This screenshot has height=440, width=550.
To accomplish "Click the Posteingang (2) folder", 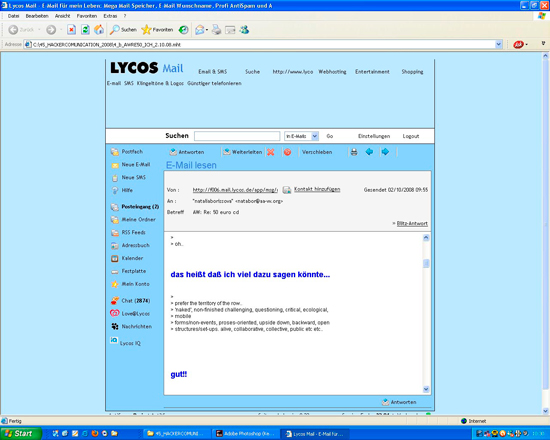I will [x=140, y=207].
